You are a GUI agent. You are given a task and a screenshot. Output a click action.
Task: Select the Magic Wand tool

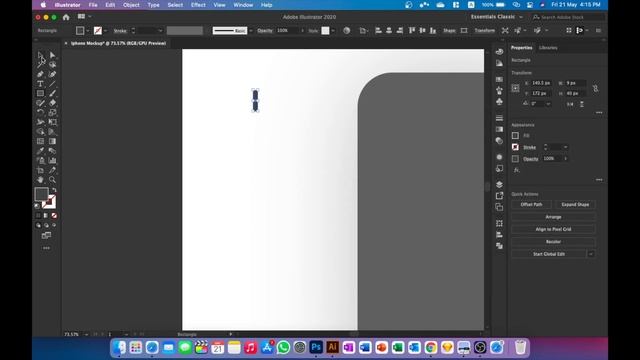40,64
